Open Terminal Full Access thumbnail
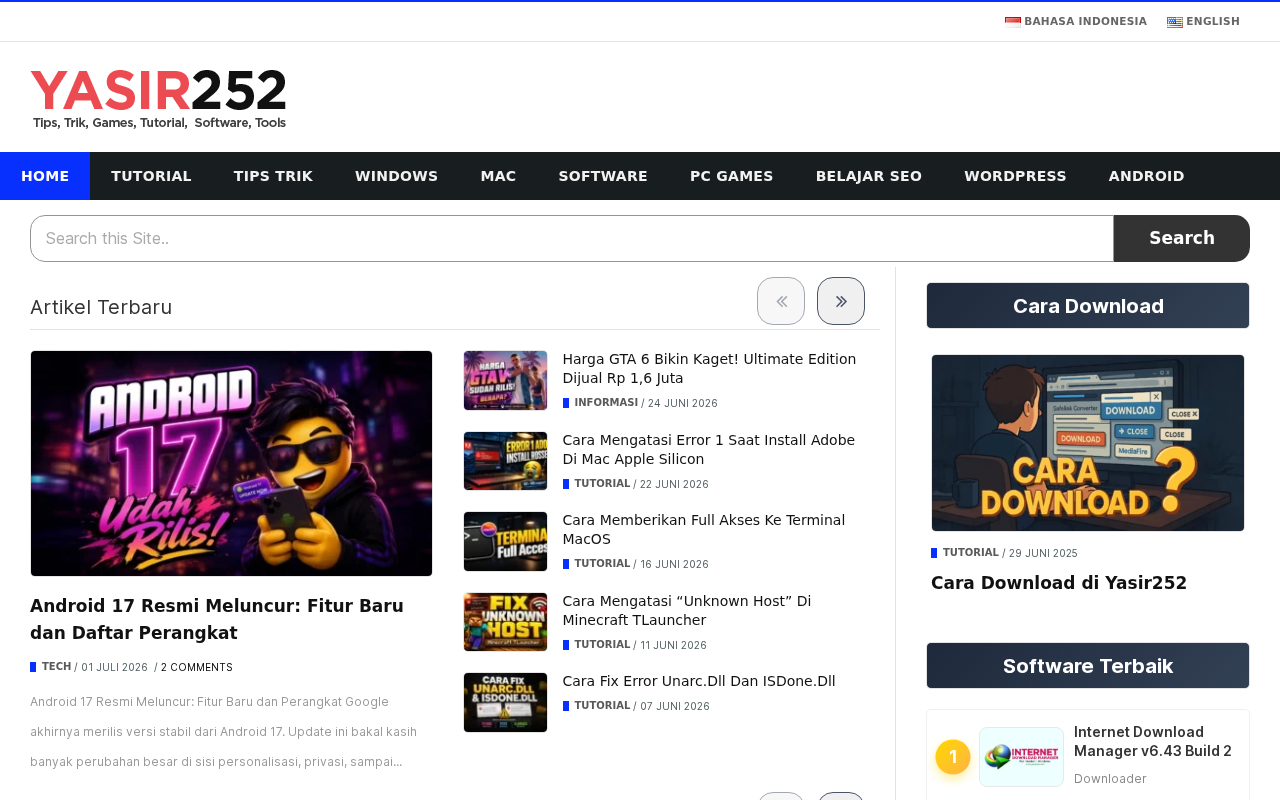1280x800 pixels. click(505, 541)
